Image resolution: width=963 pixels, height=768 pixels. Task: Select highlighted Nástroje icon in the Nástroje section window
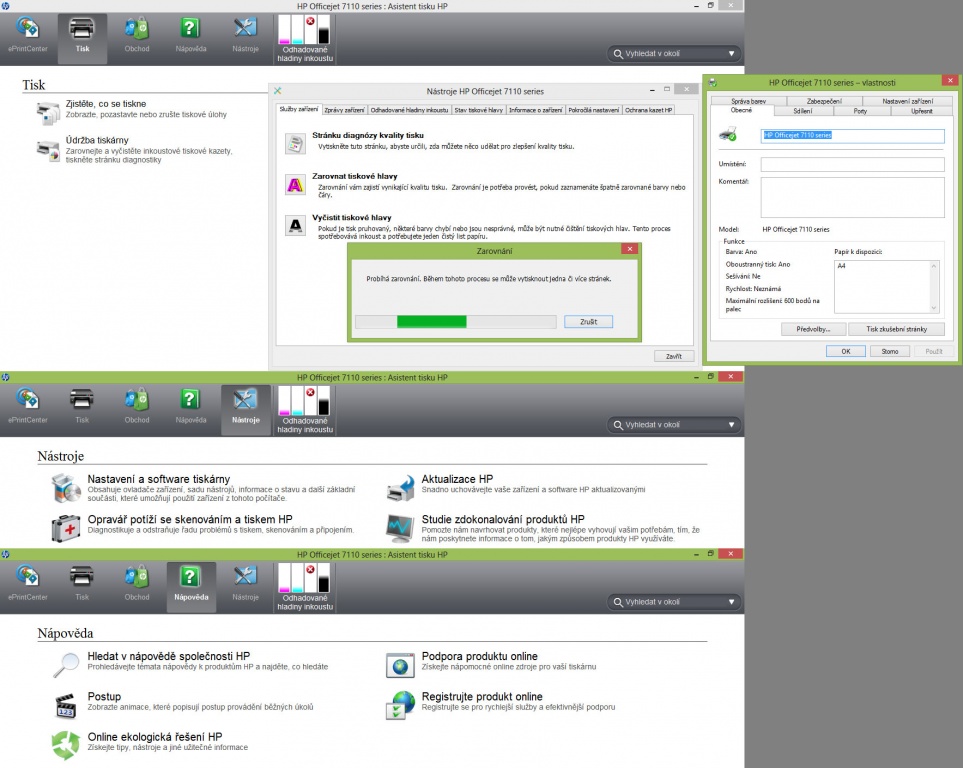(246, 409)
